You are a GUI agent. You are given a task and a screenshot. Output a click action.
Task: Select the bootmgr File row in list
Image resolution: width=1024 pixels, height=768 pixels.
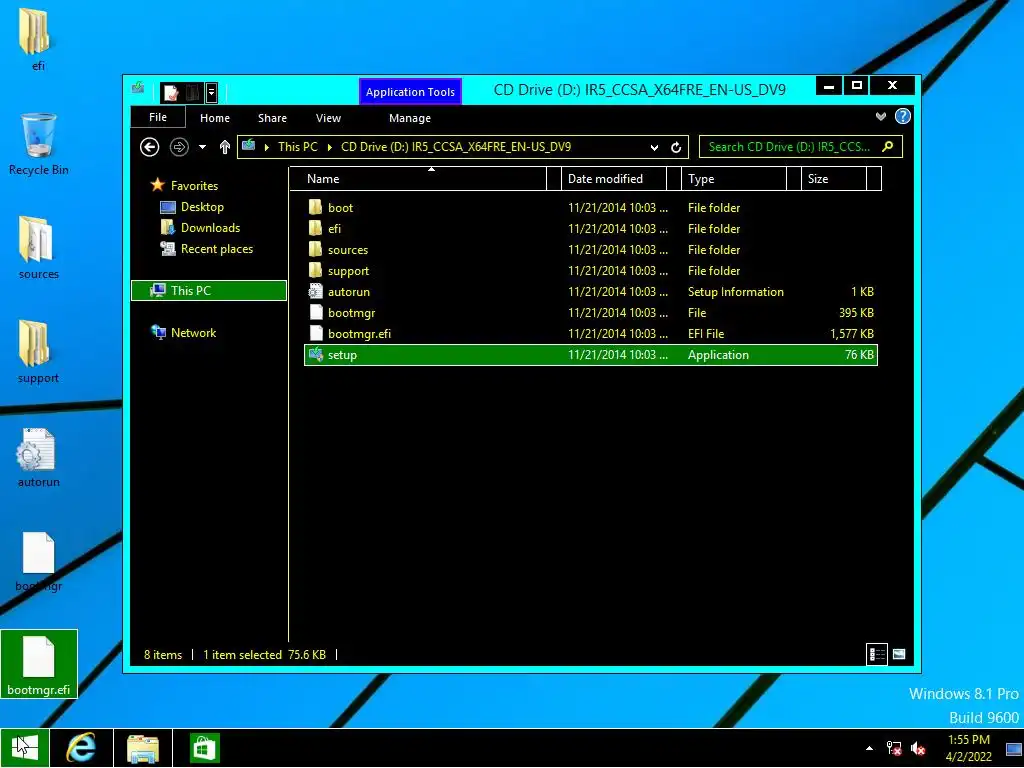coord(590,313)
